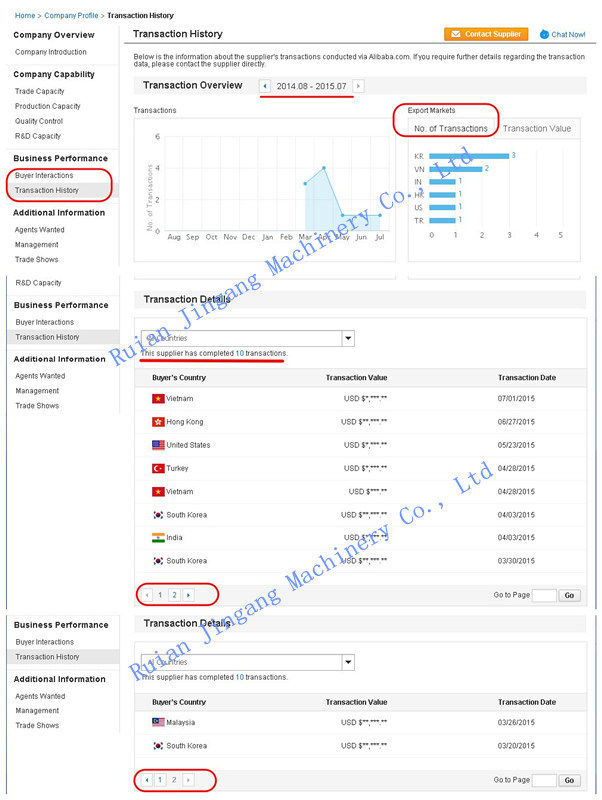602x800 pixels.
Task: Switch to the No. of Transactions tab
Action: (451, 129)
